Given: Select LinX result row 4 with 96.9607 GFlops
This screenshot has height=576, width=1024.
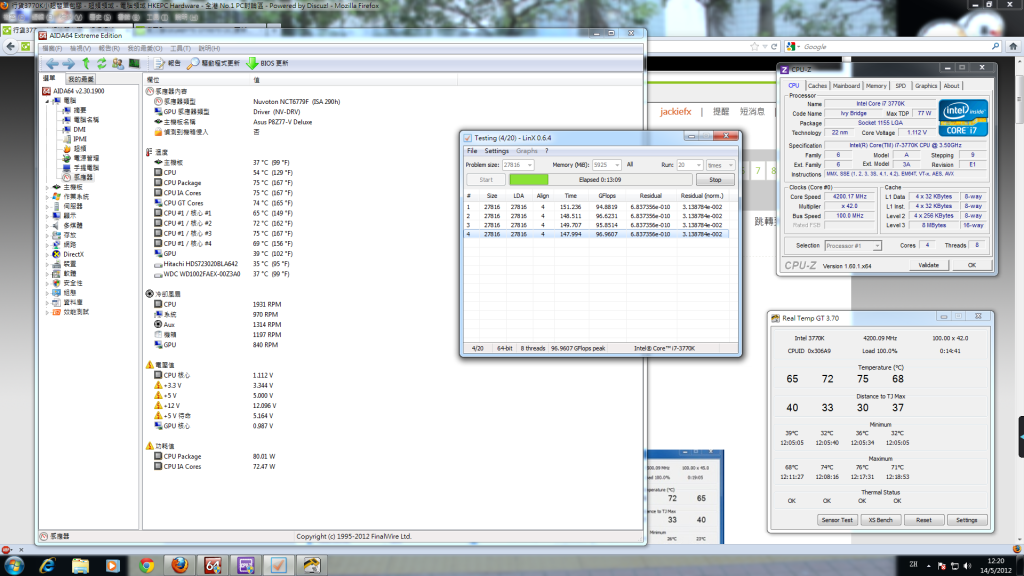Looking at the screenshot, I should pos(596,234).
